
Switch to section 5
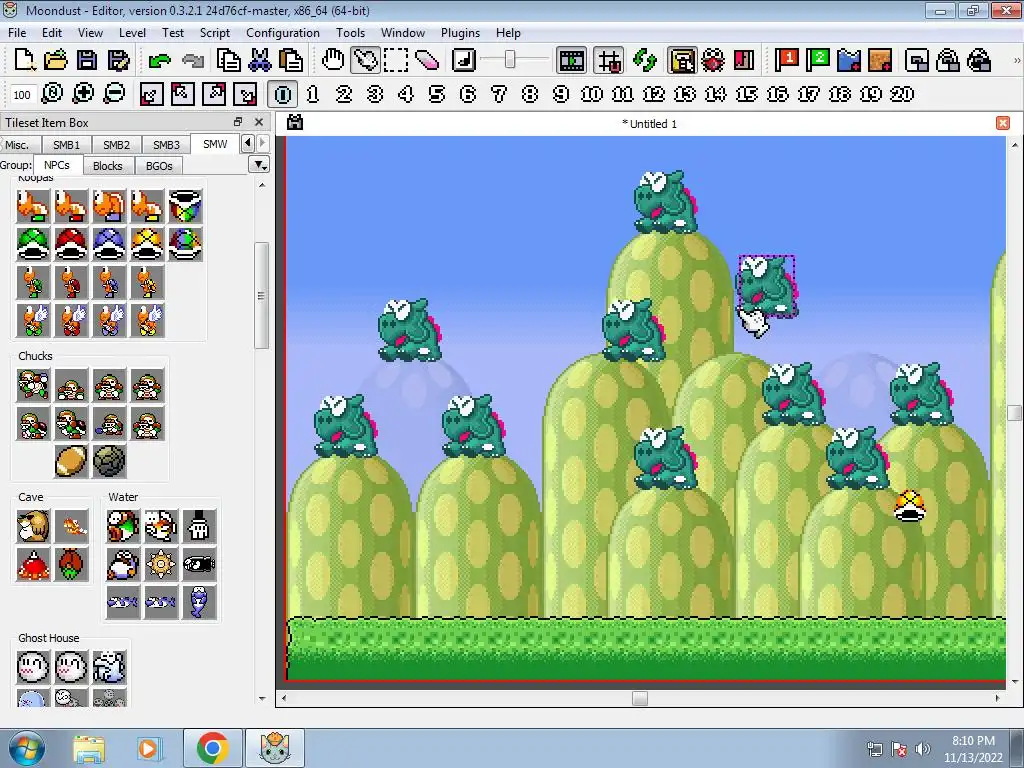[x=436, y=94]
